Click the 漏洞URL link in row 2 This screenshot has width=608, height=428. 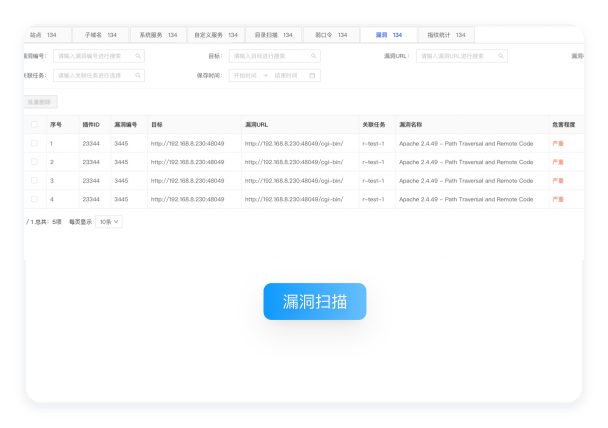coord(294,162)
